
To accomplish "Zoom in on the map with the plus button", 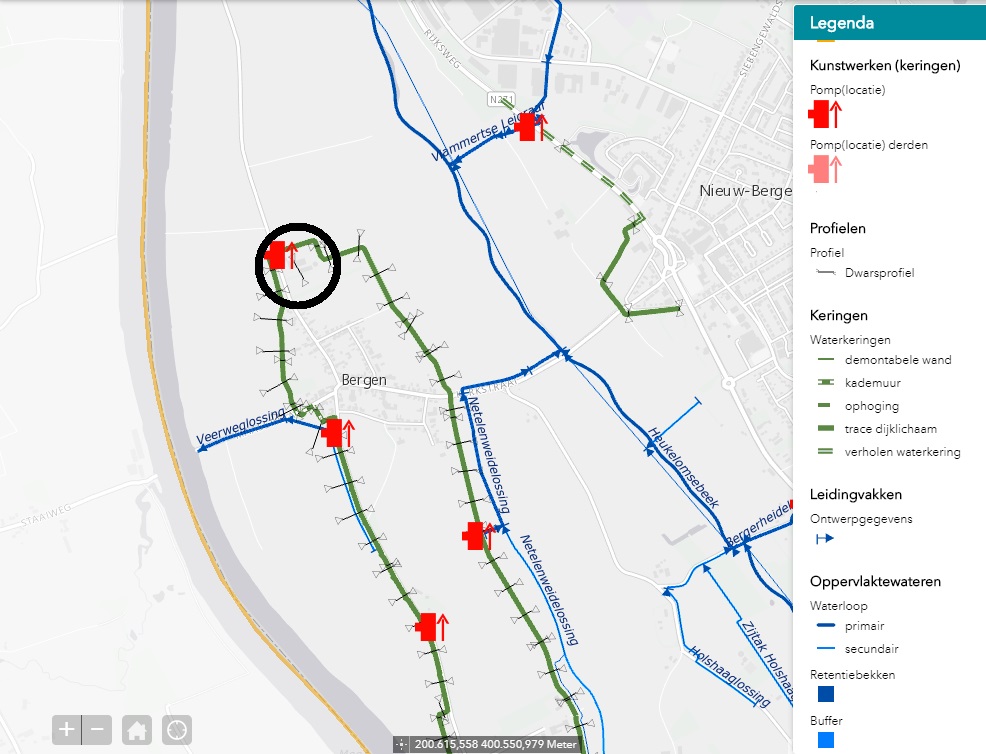I will (x=67, y=729).
